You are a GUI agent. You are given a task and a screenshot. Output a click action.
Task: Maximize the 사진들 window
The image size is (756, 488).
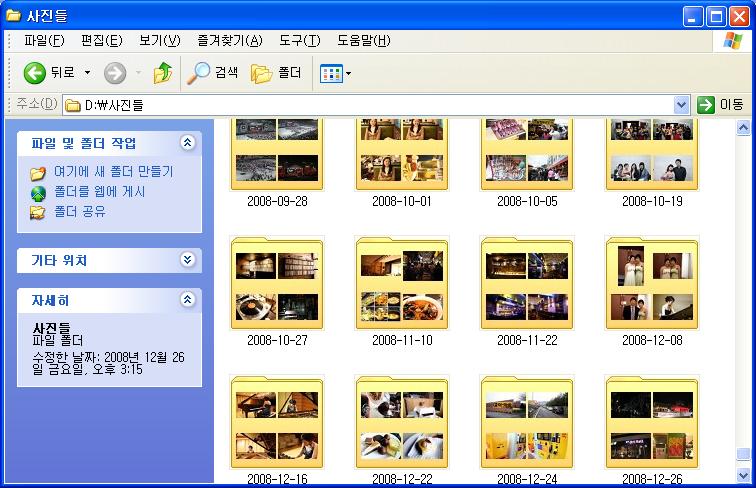click(716, 17)
